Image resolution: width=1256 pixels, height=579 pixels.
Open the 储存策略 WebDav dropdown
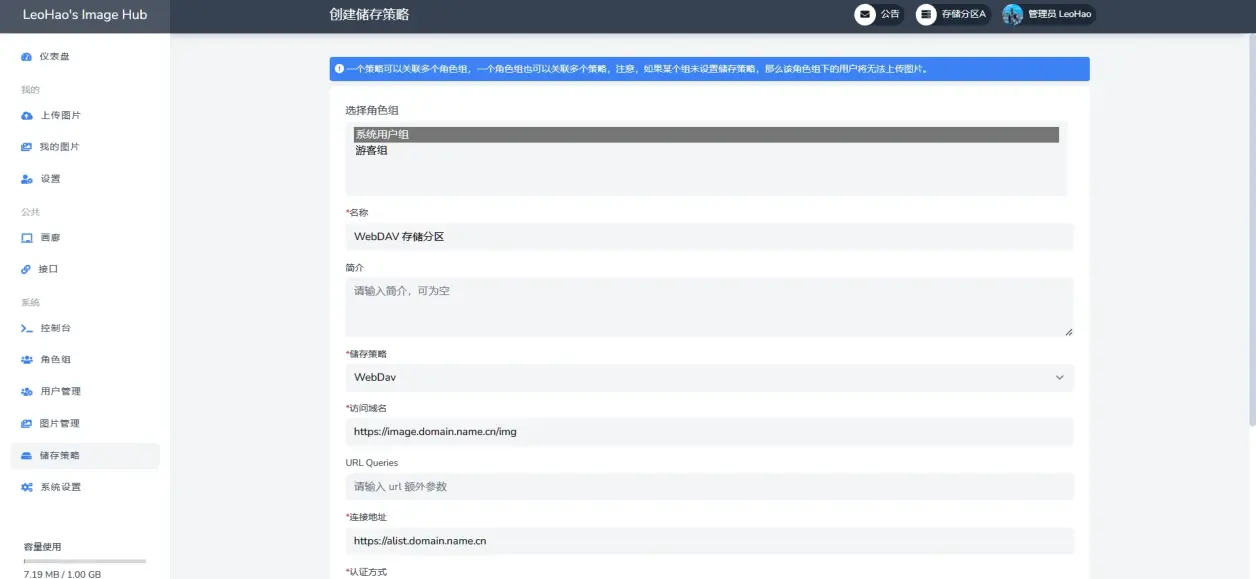click(x=709, y=377)
